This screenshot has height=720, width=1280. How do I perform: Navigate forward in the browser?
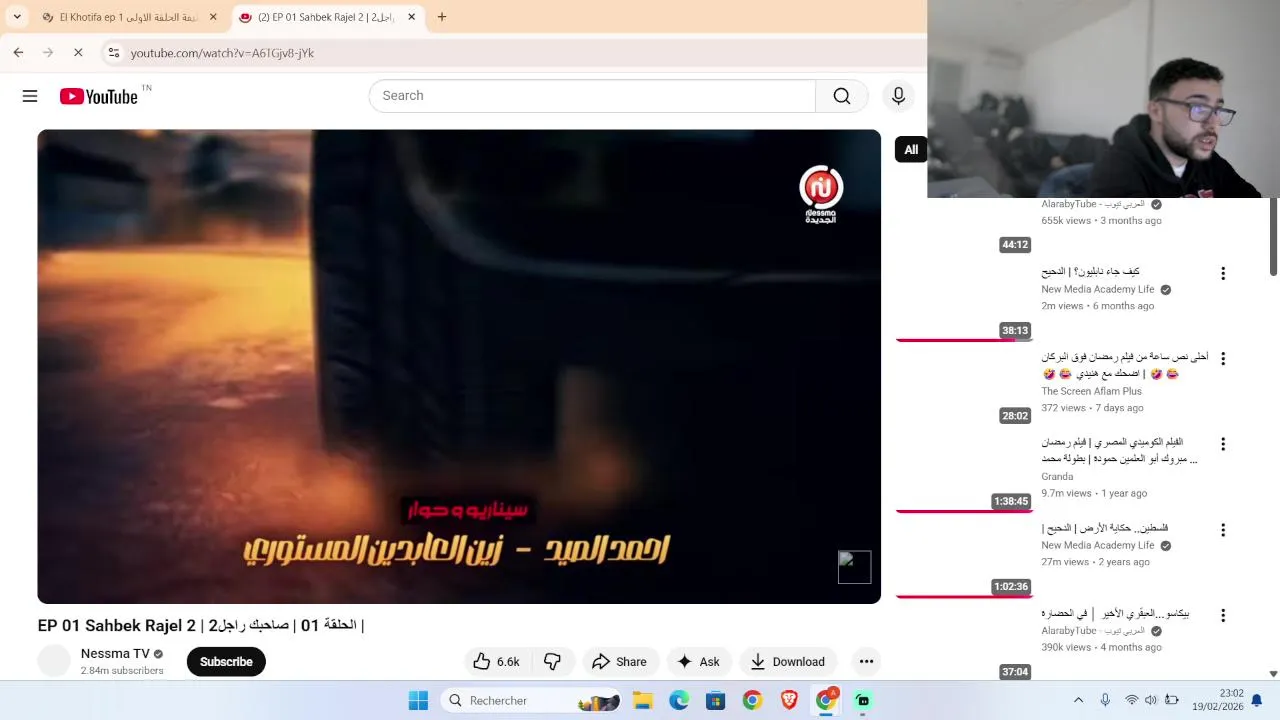[48, 52]
